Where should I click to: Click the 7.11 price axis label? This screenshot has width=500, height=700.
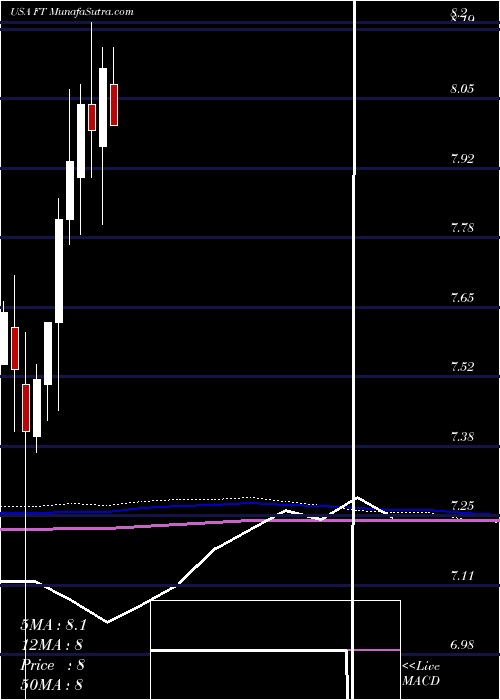click(x=462, y=575)
